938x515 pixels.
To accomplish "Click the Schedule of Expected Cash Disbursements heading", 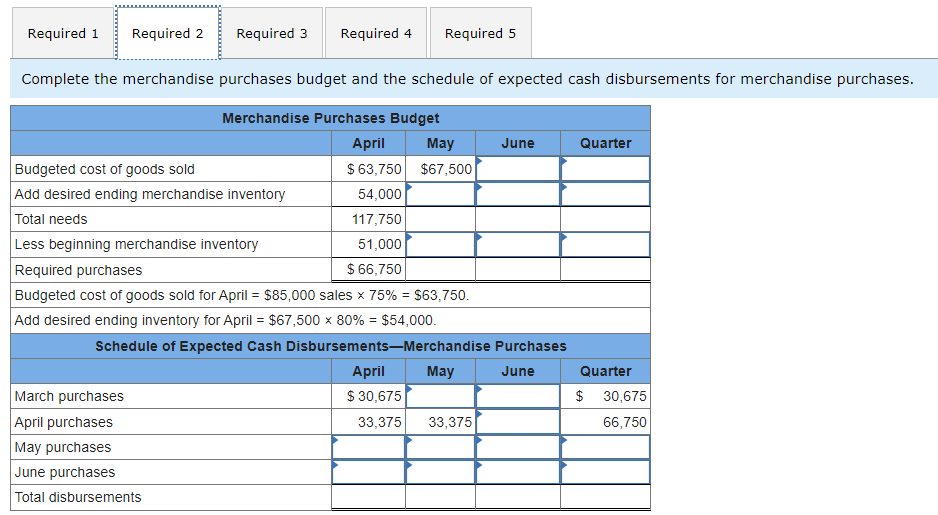I will pyautogui.click(x=331, y=346).
